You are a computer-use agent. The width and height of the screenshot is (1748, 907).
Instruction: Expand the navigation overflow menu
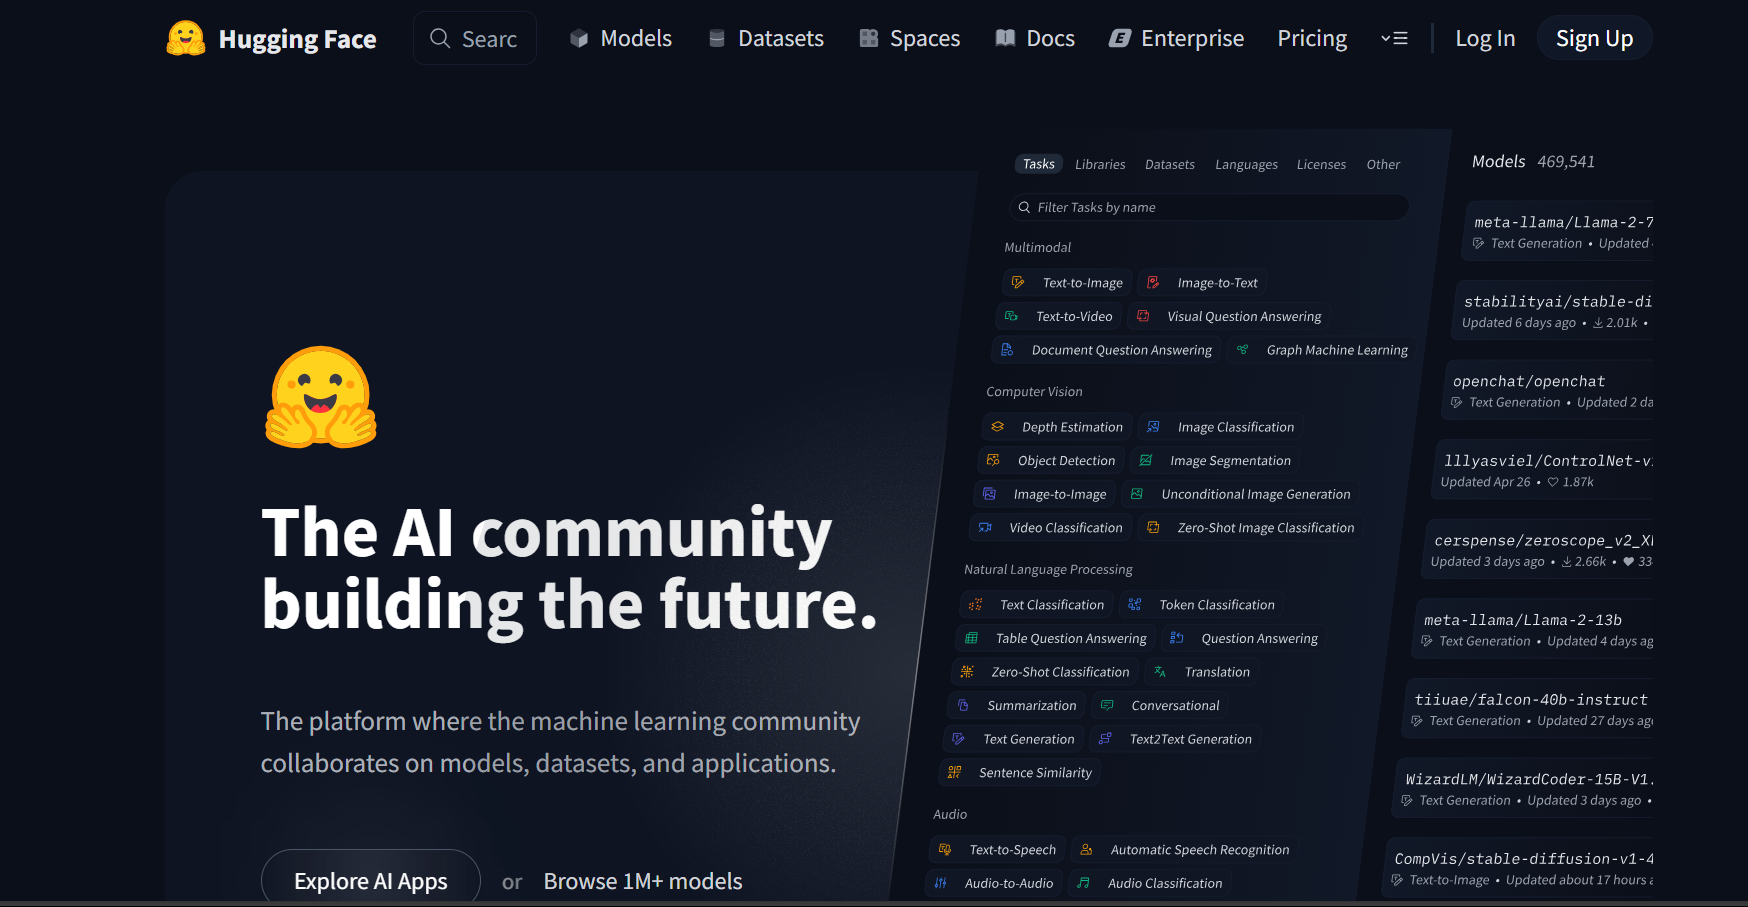pyautogui.click(x=1394, y=39)
